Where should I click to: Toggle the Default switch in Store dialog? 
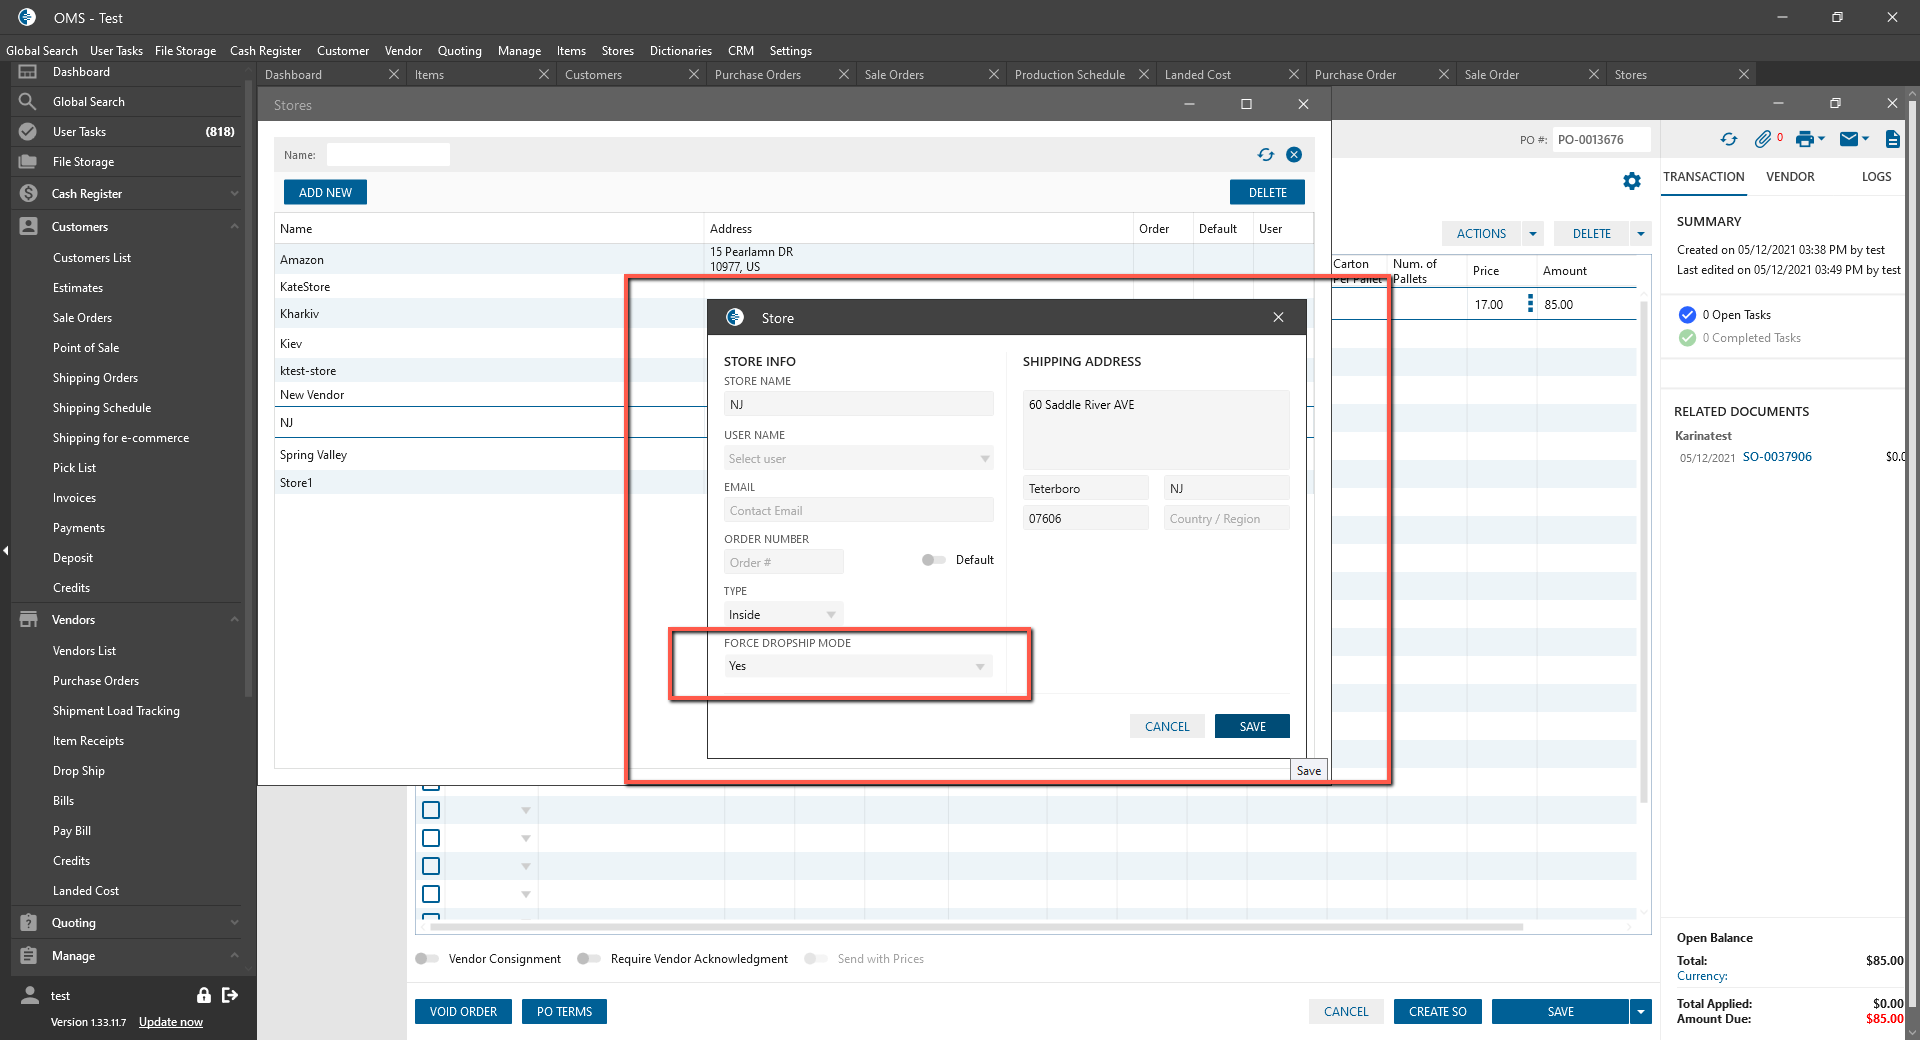pos(933,560)
